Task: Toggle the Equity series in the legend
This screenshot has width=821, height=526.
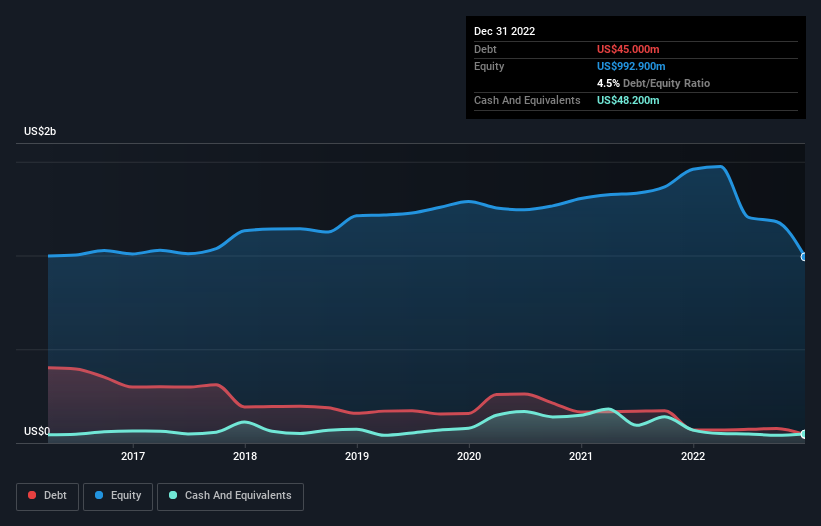Action: click(118, 496)
